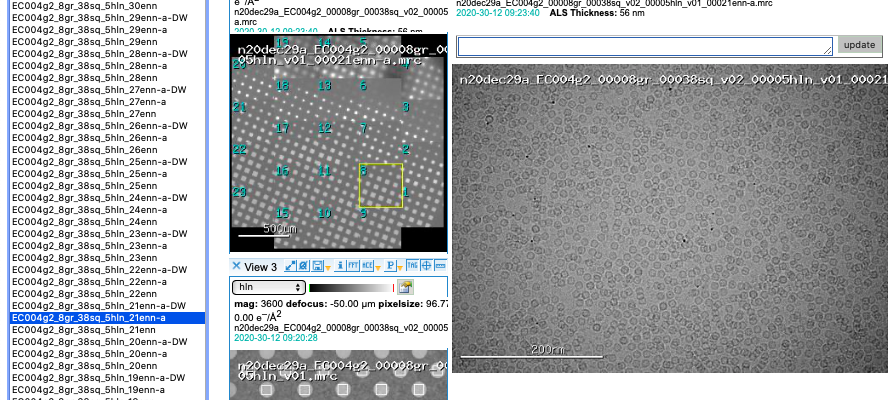Click the update button
896x400 pixels.
click(859, 45)
